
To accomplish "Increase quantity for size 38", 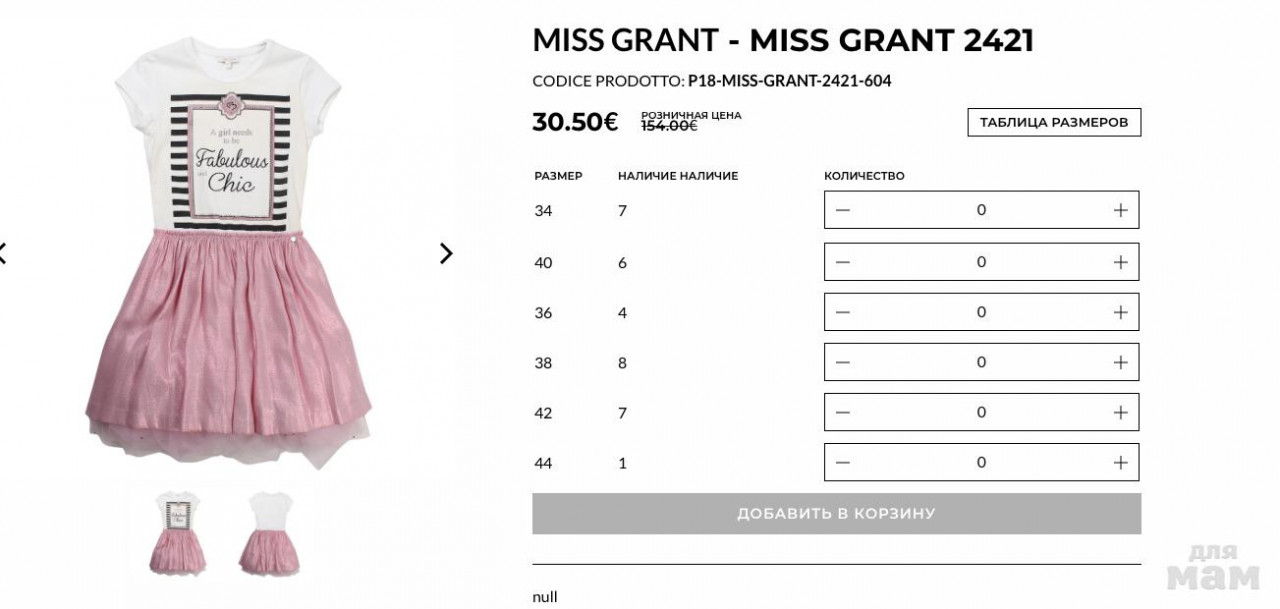I will tap(1120, 362).
